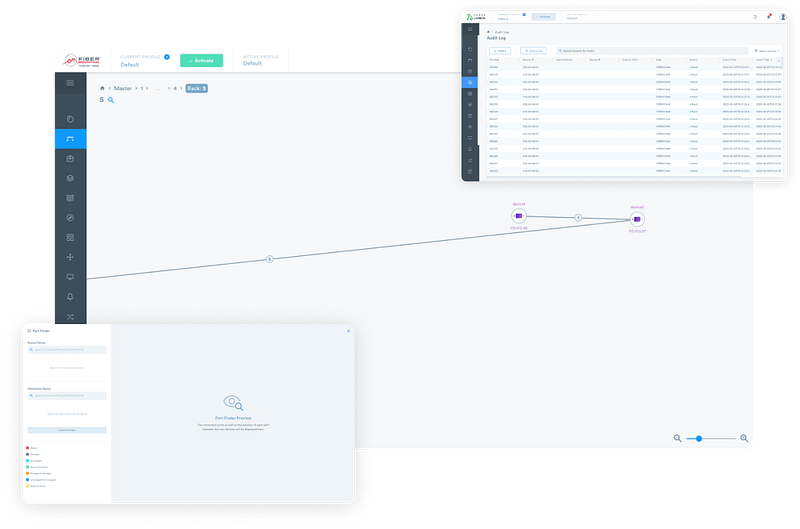Screen dimensions: 800x529
Task: Click the Locate All Paths button in Port Finder
Action: pos(67,430)
